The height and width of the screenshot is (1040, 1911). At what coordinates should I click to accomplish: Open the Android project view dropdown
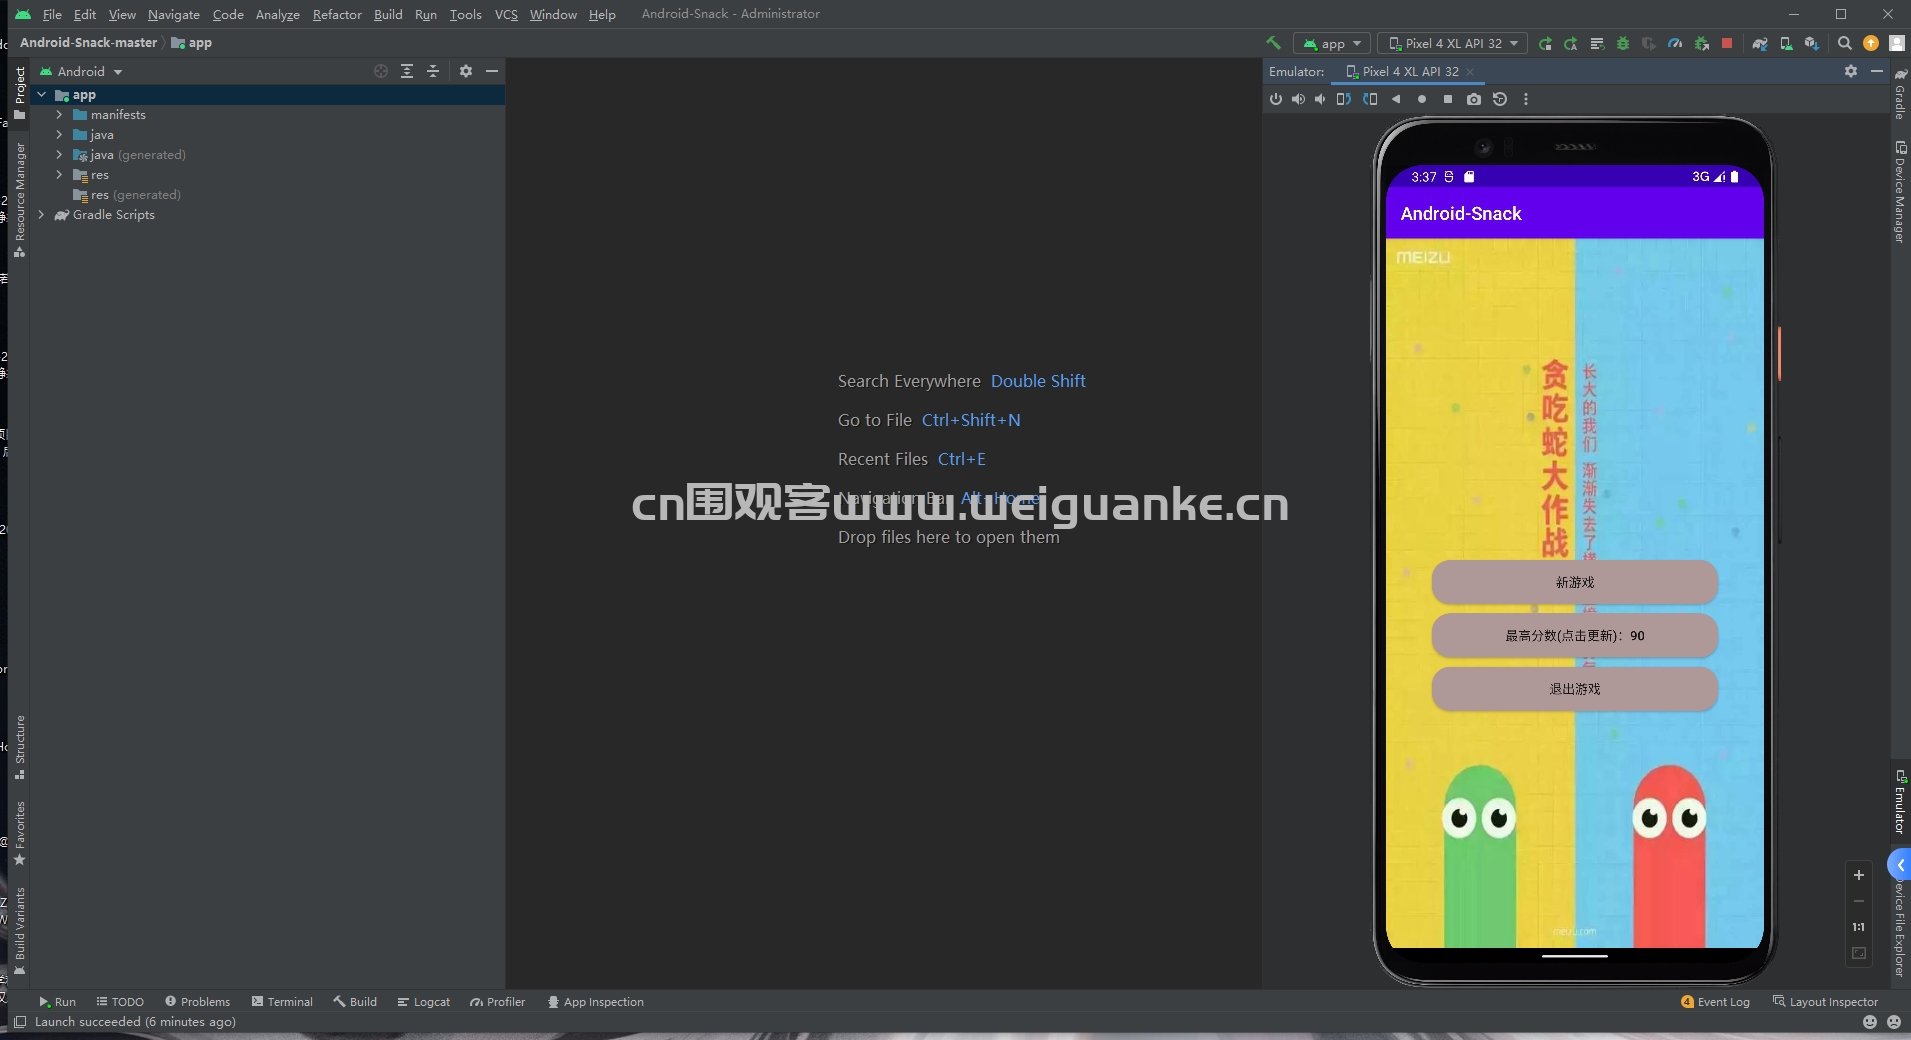[81, 72]
